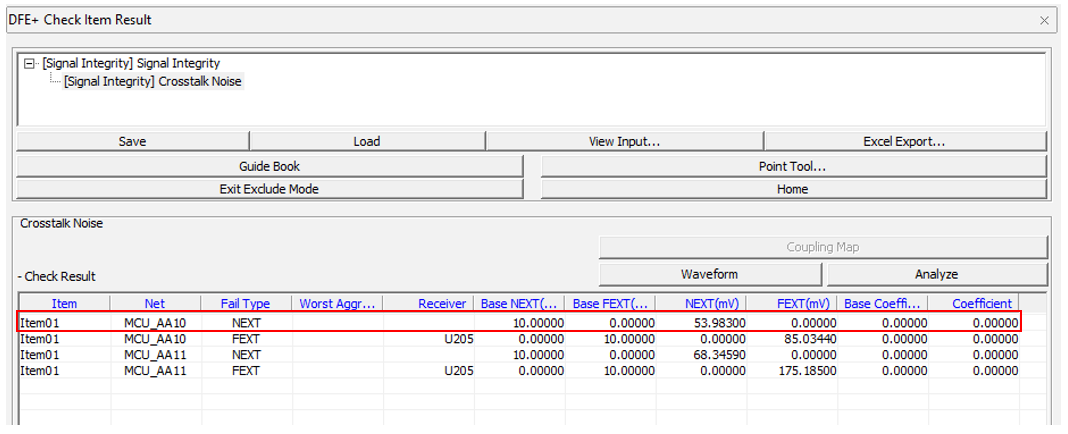Sort by the Fail Type column header

[245, 303]
